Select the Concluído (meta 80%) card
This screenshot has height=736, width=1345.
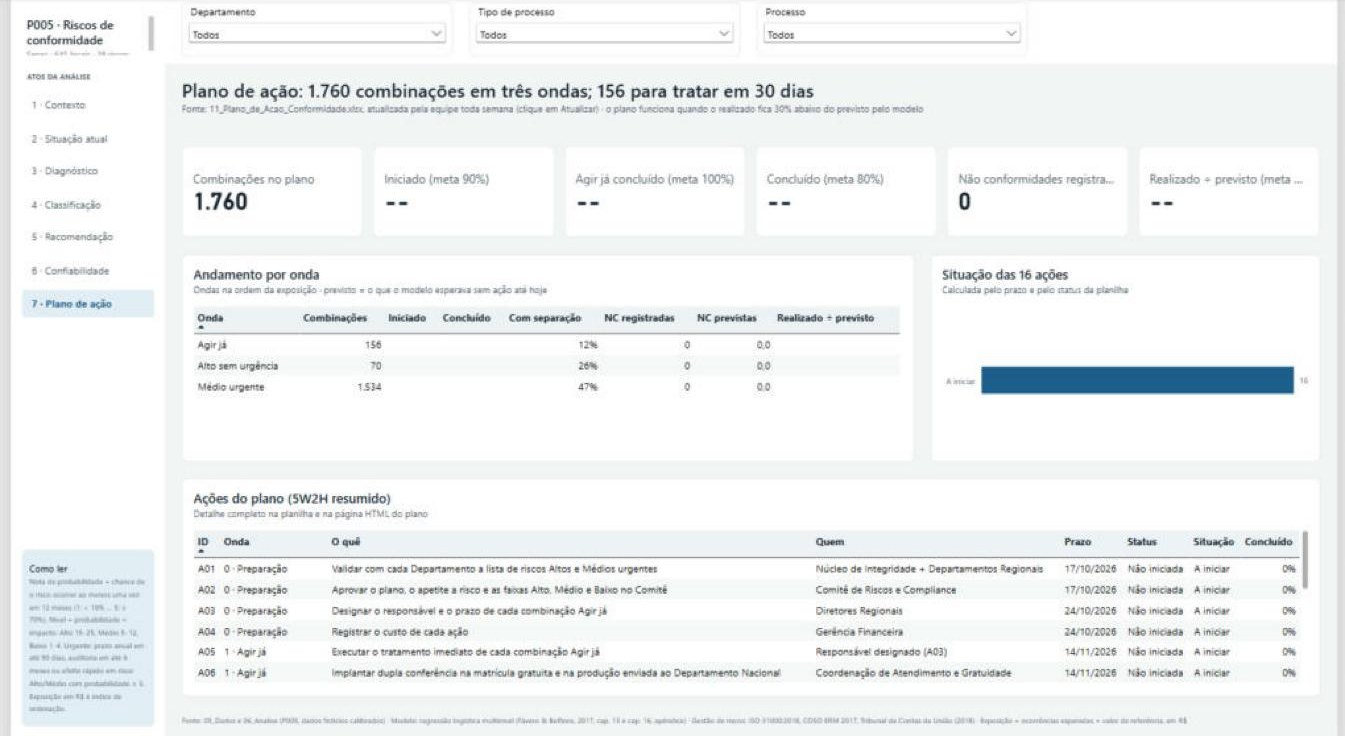846,192
